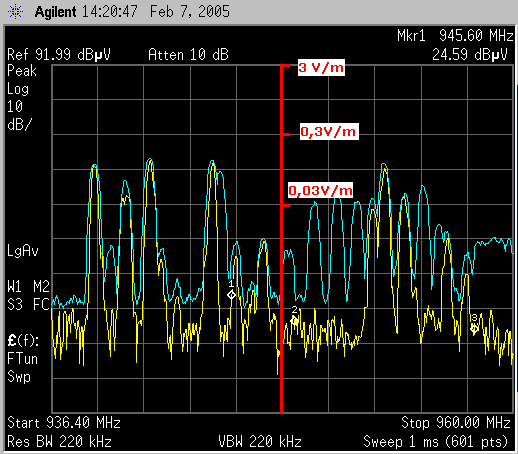
Task: Click the red vertical scale line
Action: coord(281,238)
